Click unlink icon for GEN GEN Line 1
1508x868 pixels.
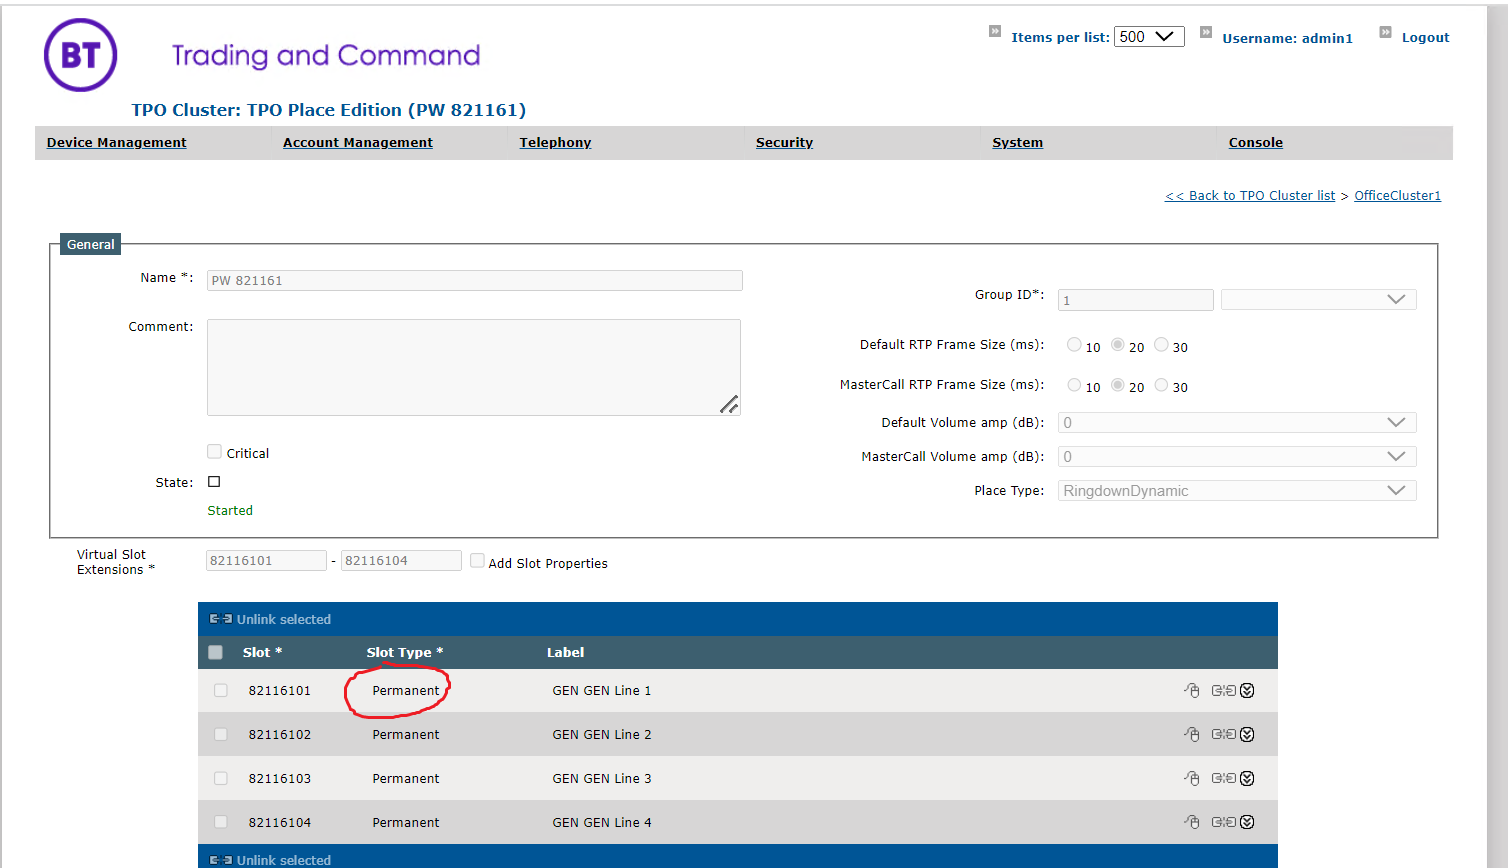[x=1223, y=690]
